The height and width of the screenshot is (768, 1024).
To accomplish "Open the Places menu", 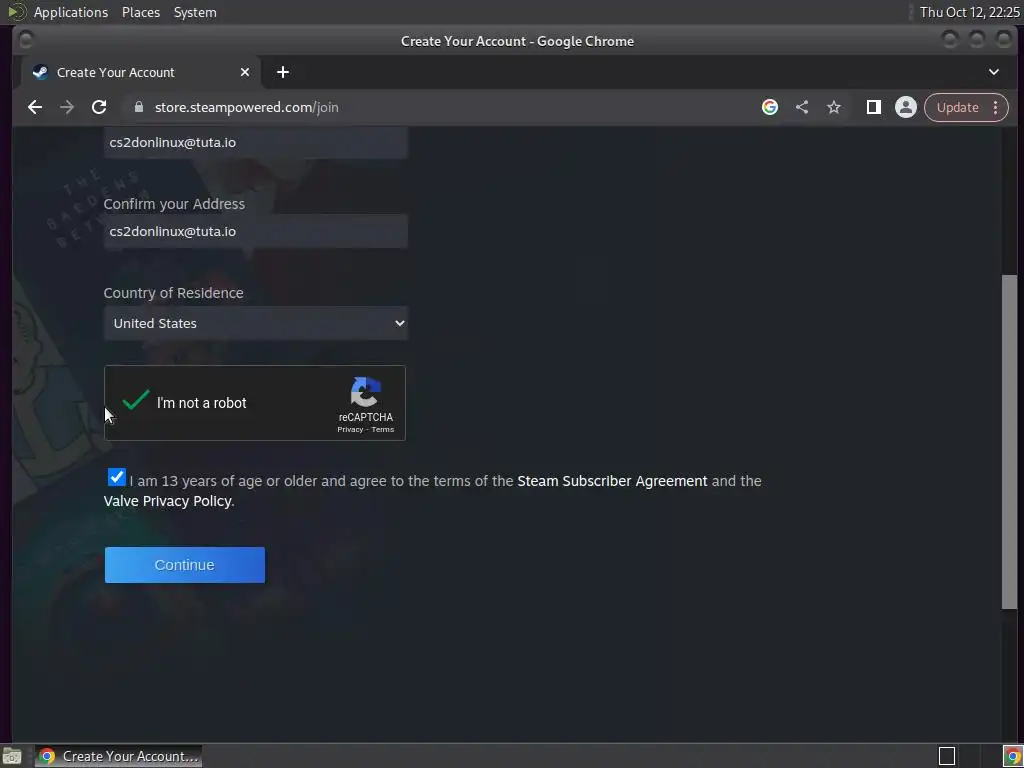I will [140, 12].
